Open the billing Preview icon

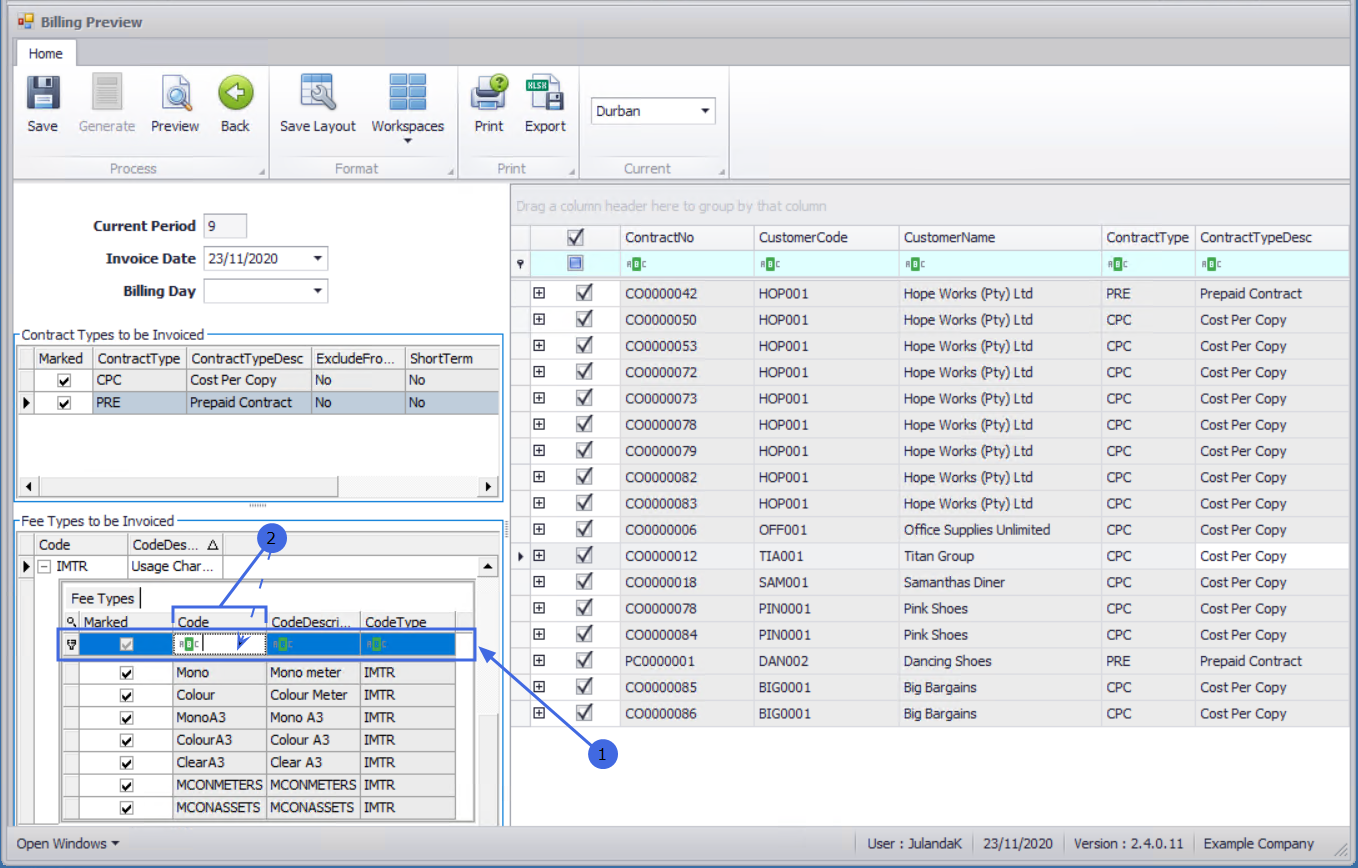tap(175, 94)
